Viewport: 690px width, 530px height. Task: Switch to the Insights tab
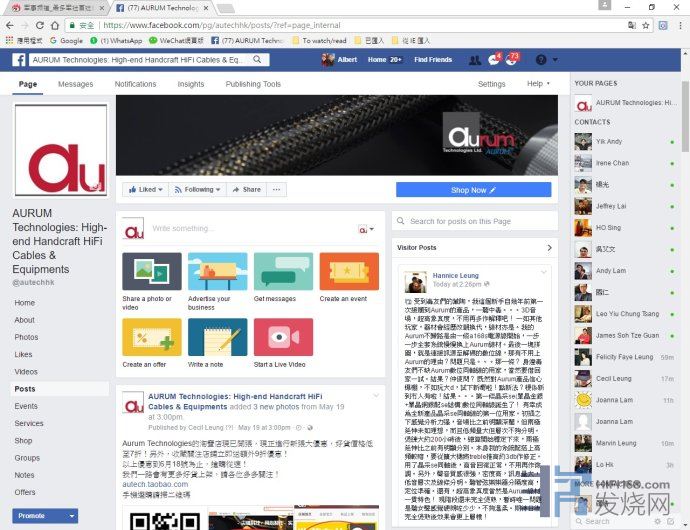click(191, 84)
